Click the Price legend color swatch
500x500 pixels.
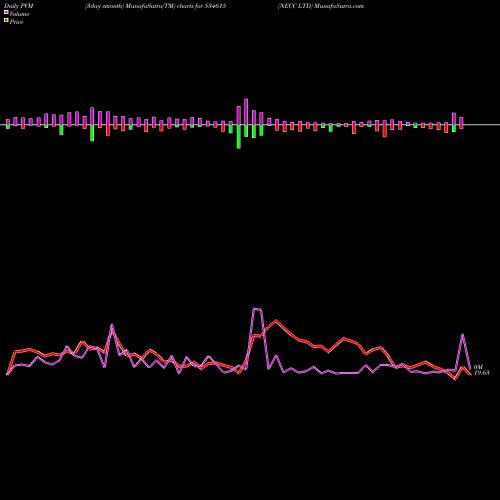(6, 21)
